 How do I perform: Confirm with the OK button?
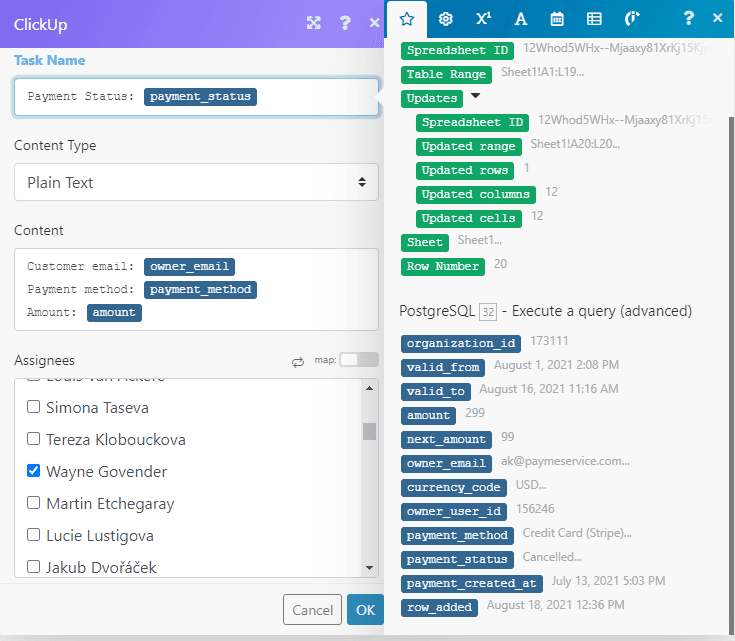click(365, 610)
